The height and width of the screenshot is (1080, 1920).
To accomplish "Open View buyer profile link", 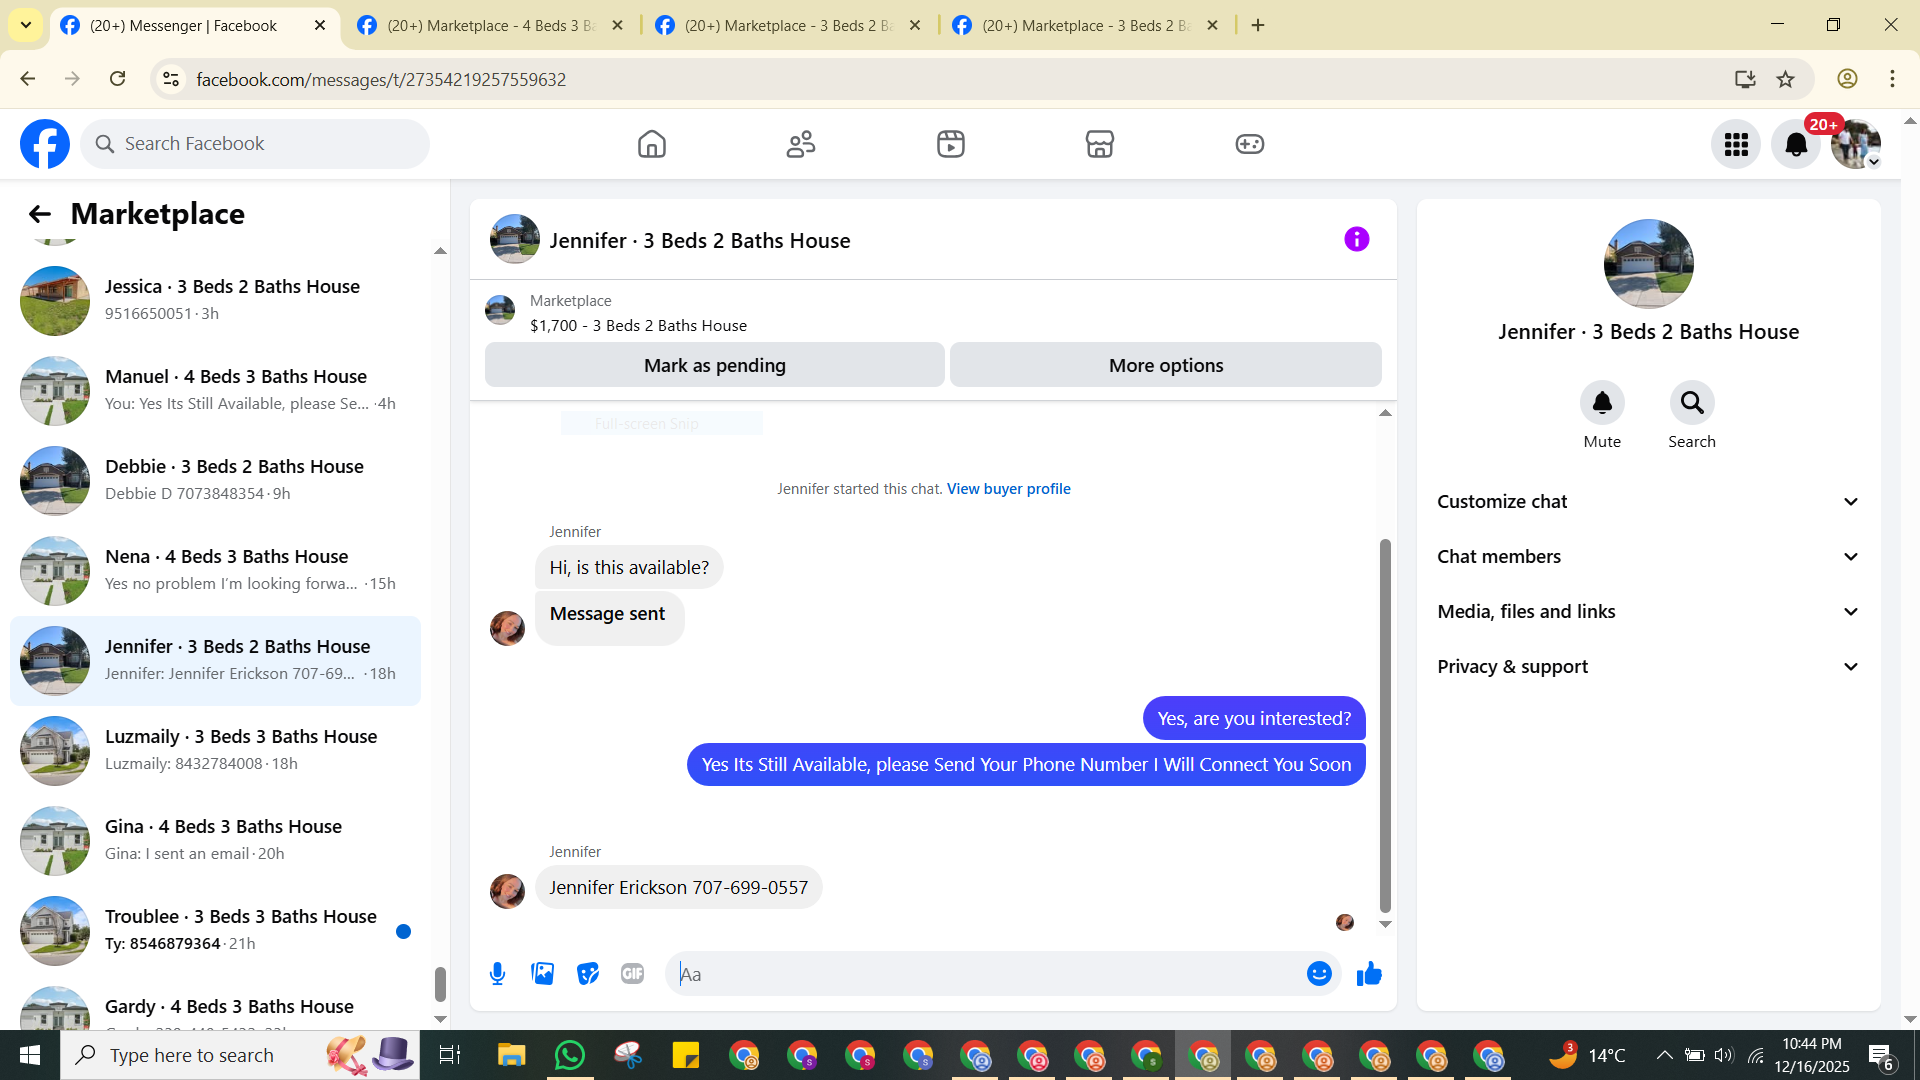I will 1008,489.
